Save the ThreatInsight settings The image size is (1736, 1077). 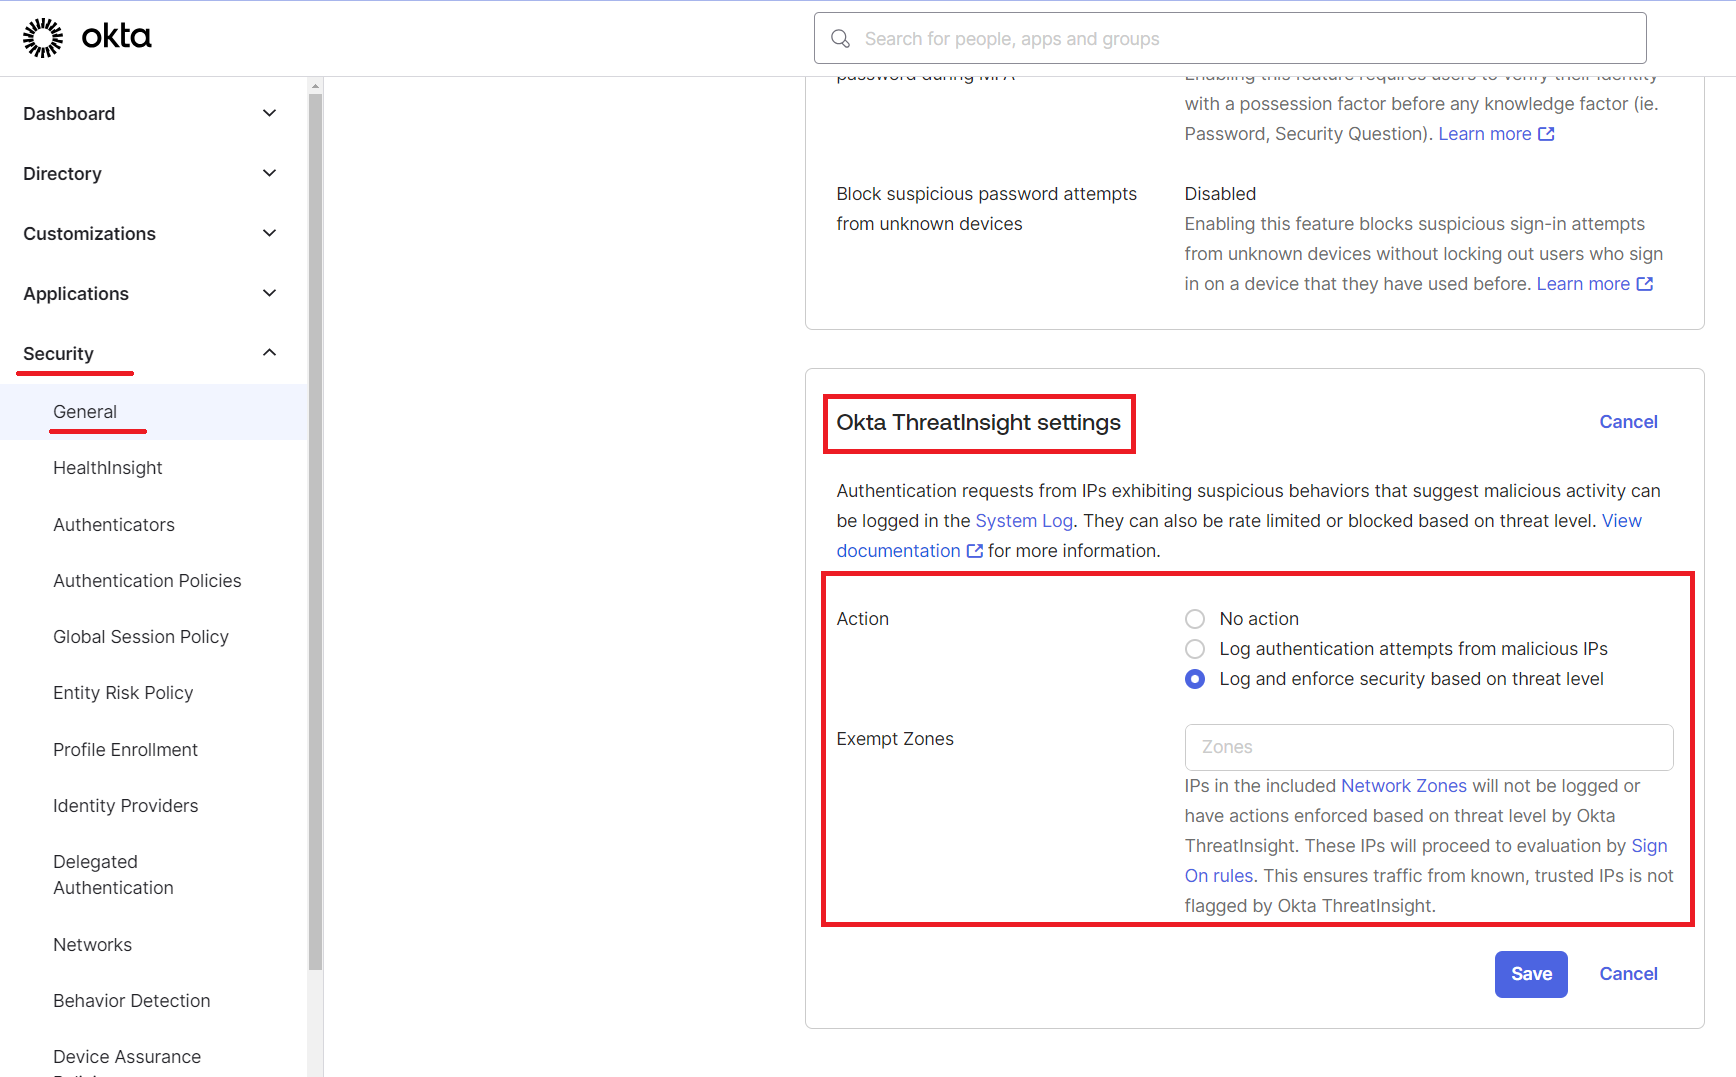(x=1530, y=974)
